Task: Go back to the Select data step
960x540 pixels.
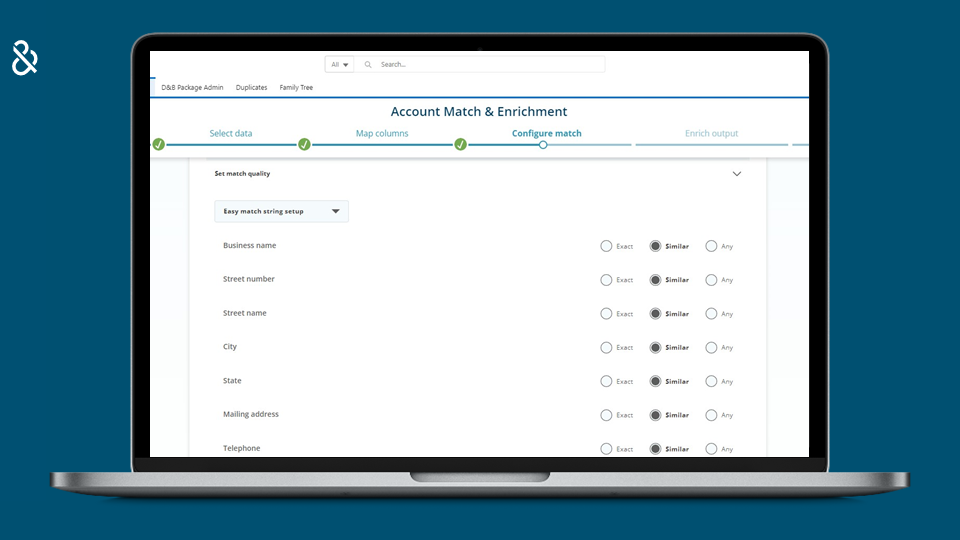Action: pyautogui.click(x=230, y=133)
